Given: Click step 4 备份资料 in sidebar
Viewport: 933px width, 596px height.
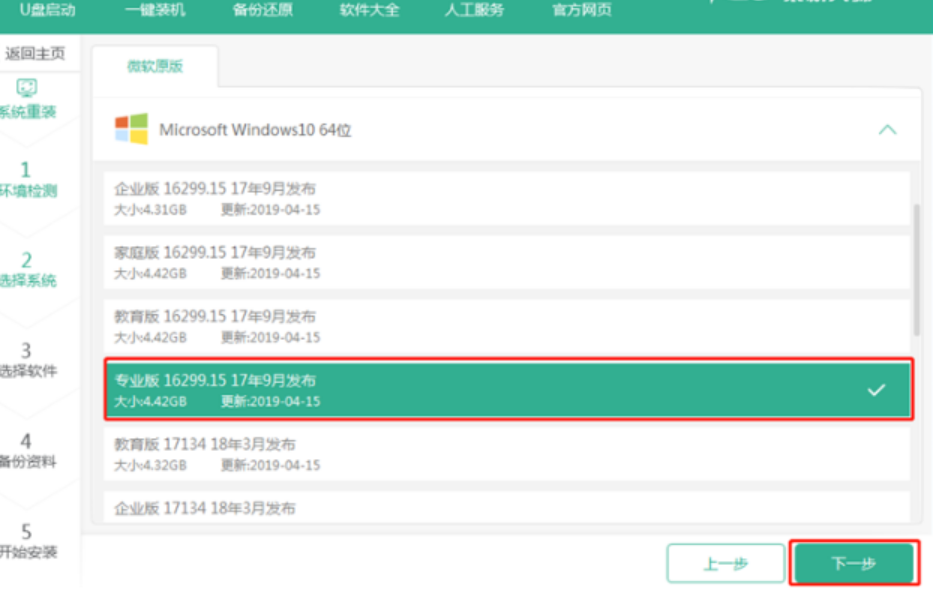Looking at the screenshot, I should 27,450.
